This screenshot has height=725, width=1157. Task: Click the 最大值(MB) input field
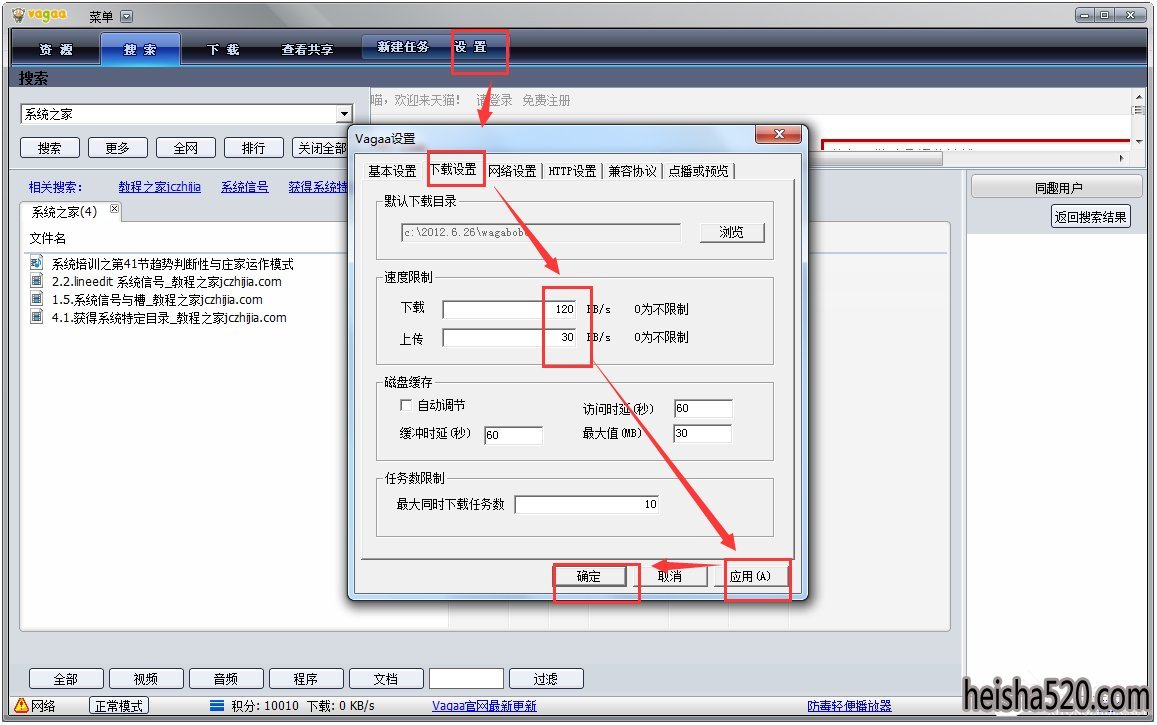click(703, 433)
